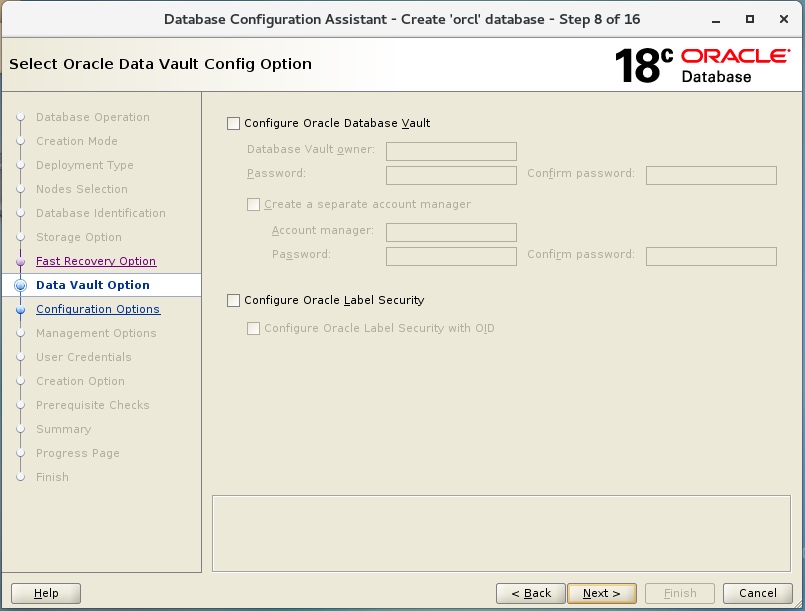Click the Database Operation step indicator
805x611 pixels.
pos(22,117)
